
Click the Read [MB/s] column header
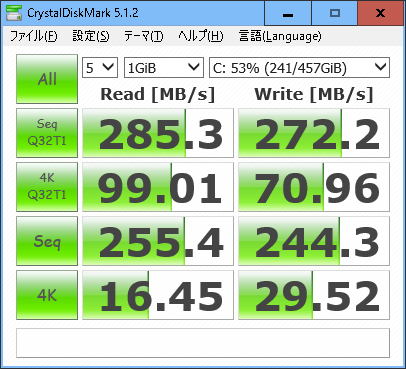point(158,94)
